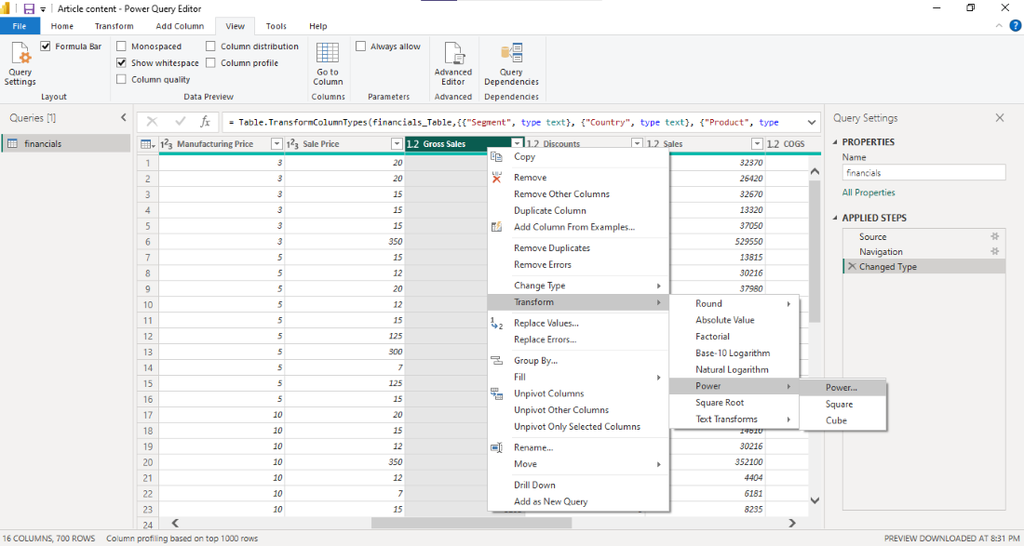The image size is (1024, 546).
Task: Click the gear icon beside Source step
Action: tap(994, 237)
